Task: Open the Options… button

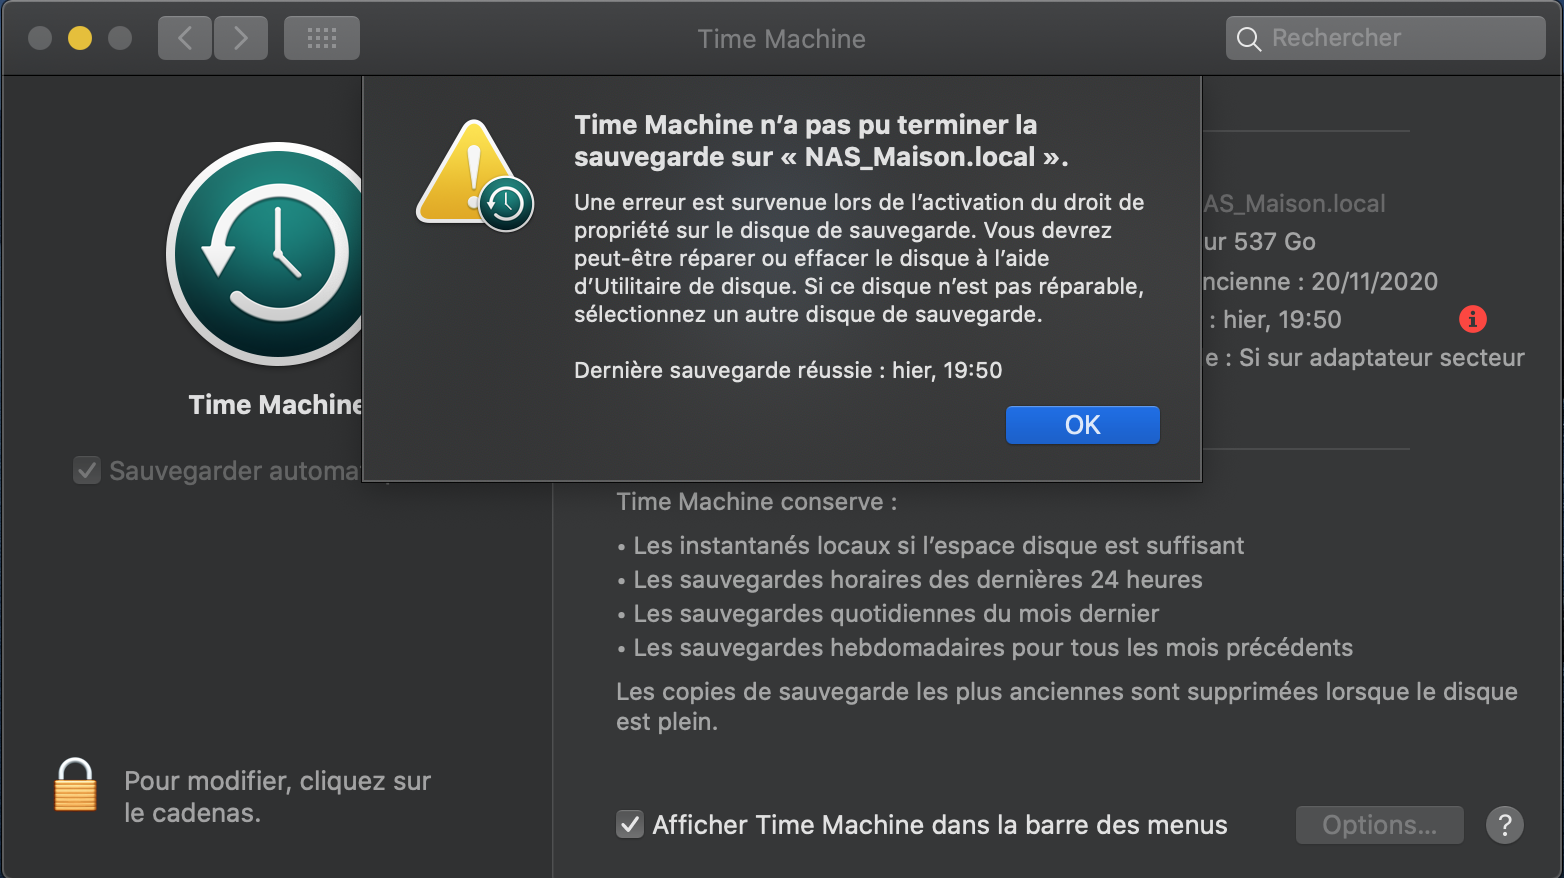Action: tap(1379, 825)
